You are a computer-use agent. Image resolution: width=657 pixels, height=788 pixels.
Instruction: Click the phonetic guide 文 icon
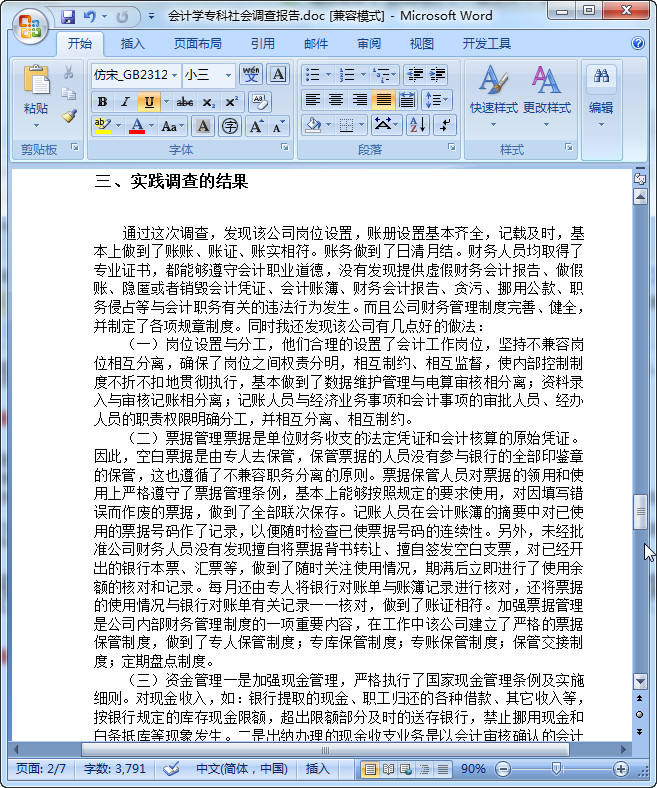(251, 75)
